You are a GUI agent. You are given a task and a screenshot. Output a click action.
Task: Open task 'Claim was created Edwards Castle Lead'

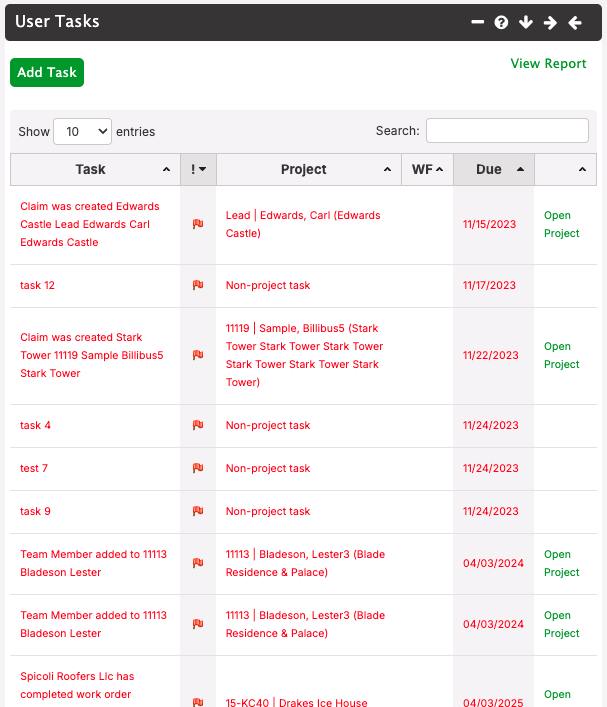(x=90, y=224)
